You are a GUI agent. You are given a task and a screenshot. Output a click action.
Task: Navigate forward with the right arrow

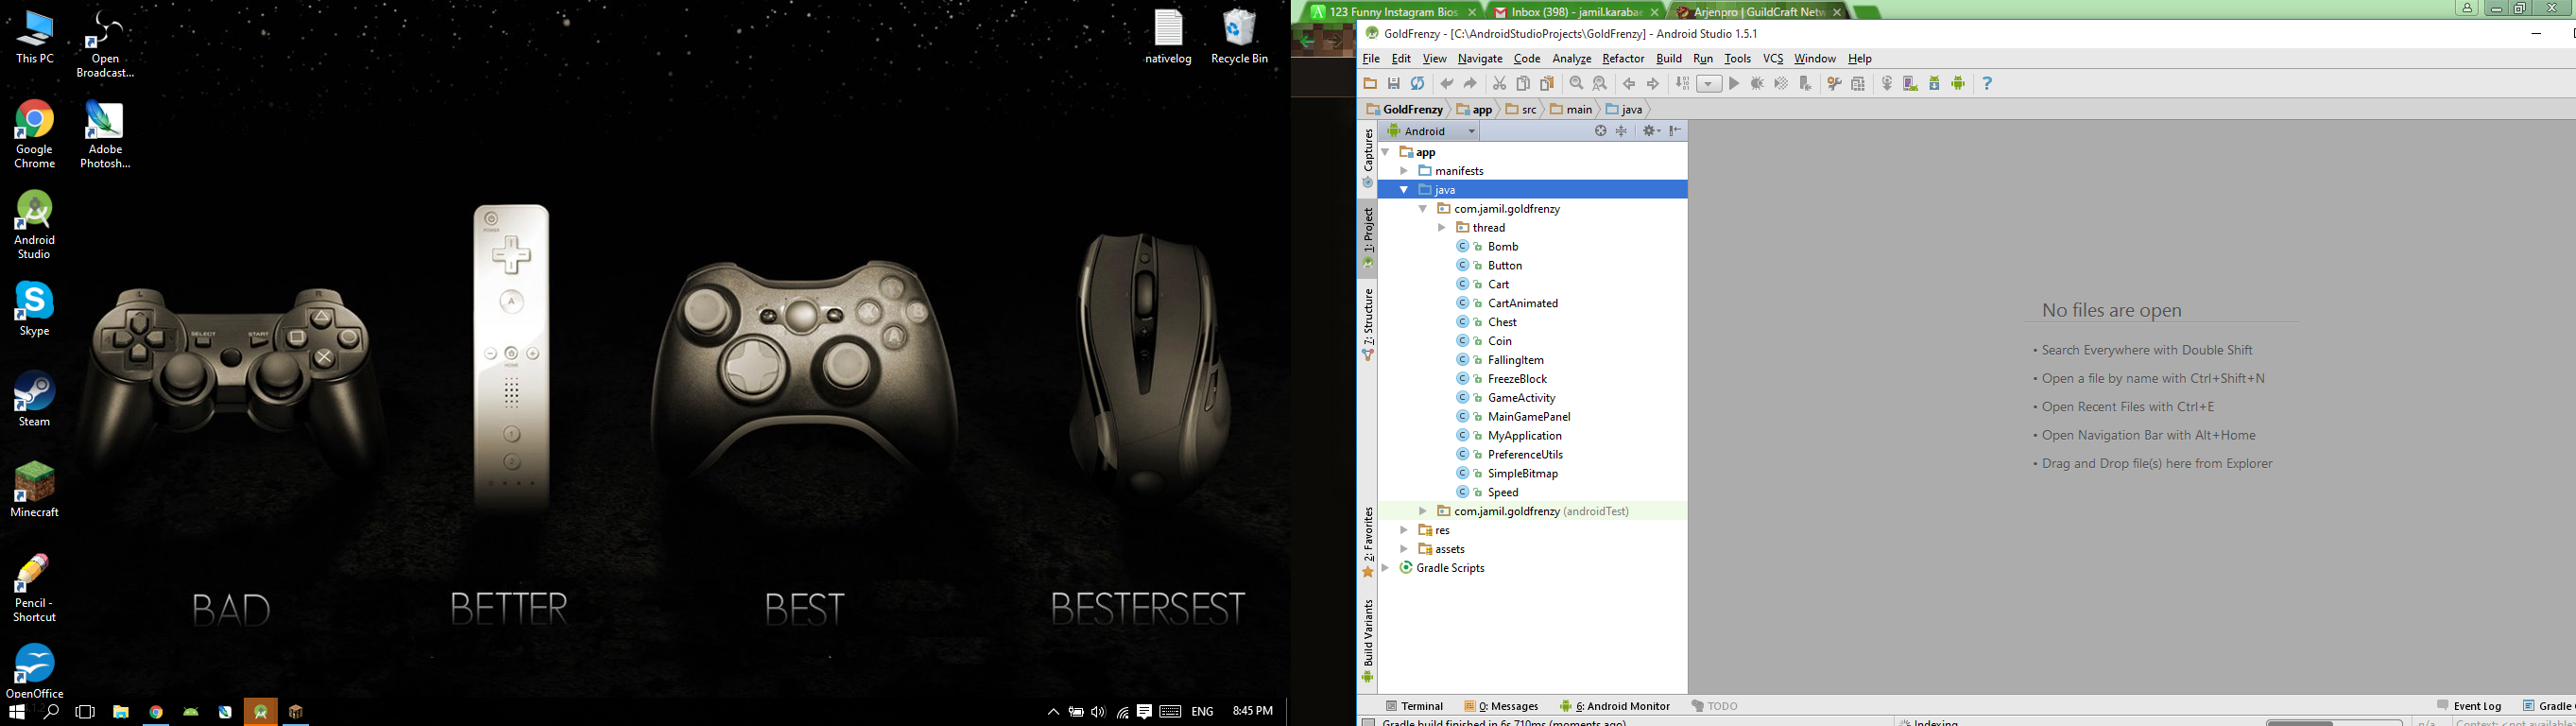click(x=1653, y=84)
